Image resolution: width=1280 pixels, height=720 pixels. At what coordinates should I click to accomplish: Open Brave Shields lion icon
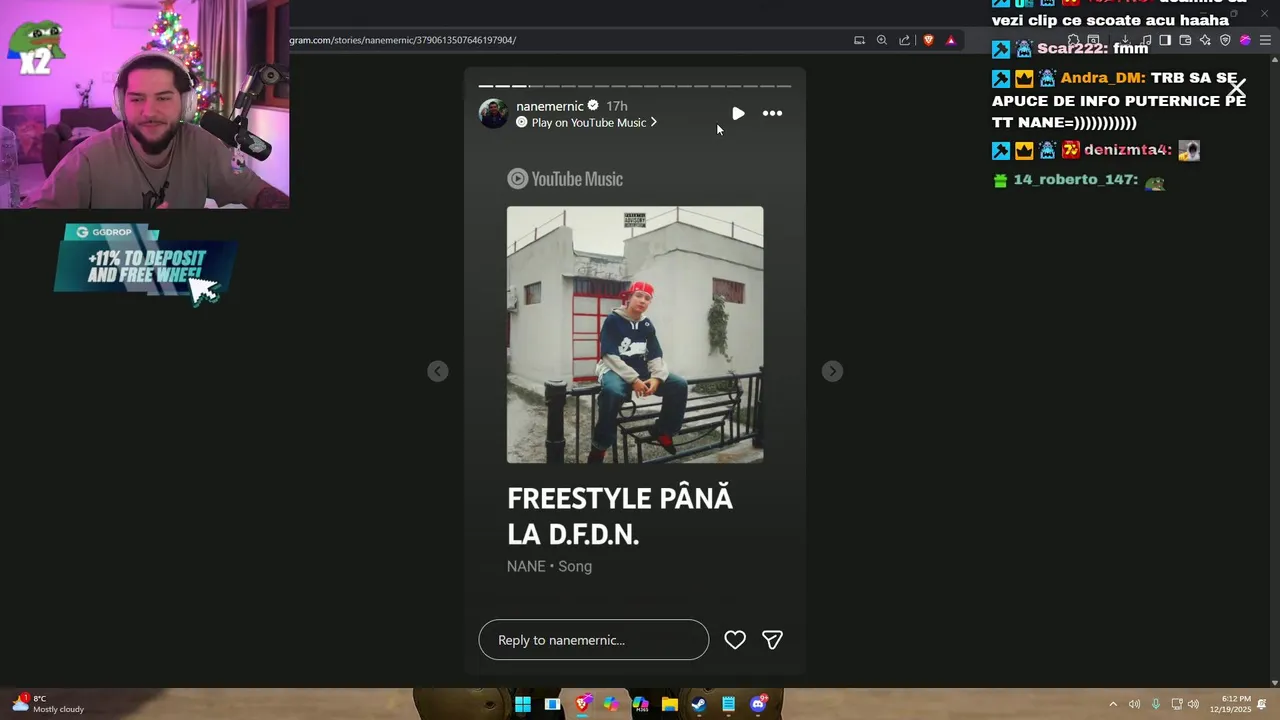click(x=928, y=40)
